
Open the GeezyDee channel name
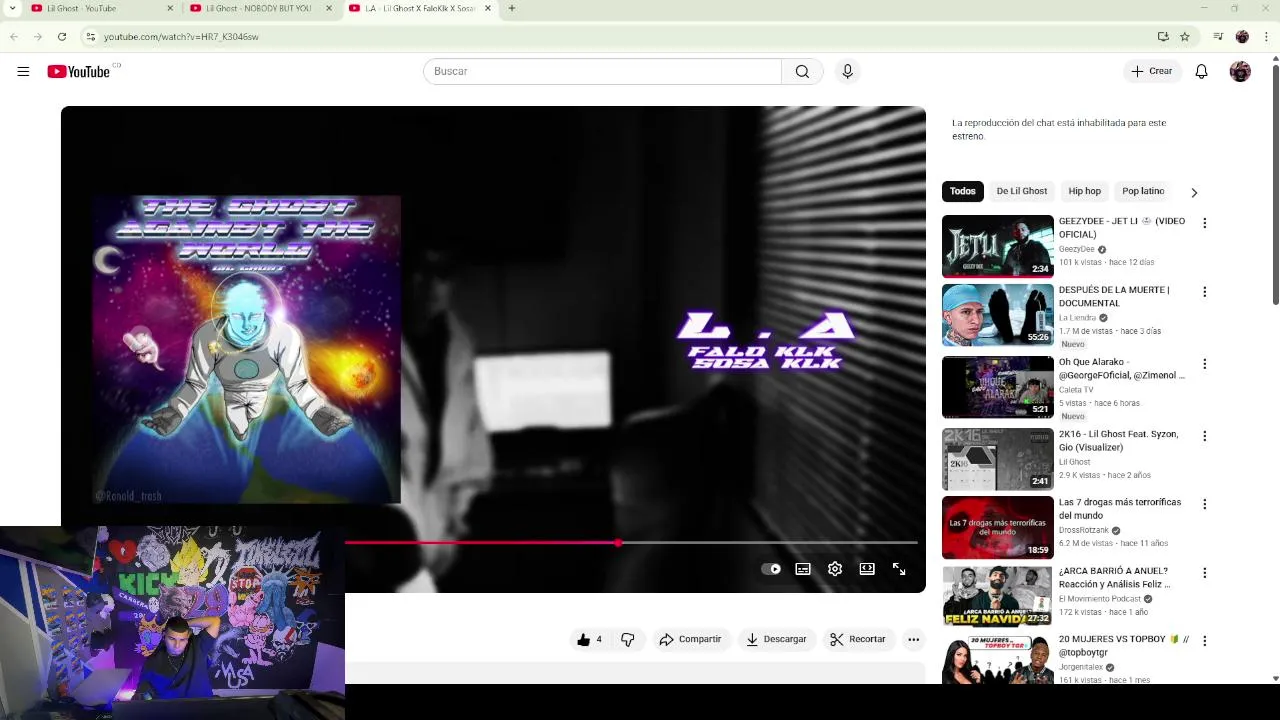click(x=1076, y=249)
